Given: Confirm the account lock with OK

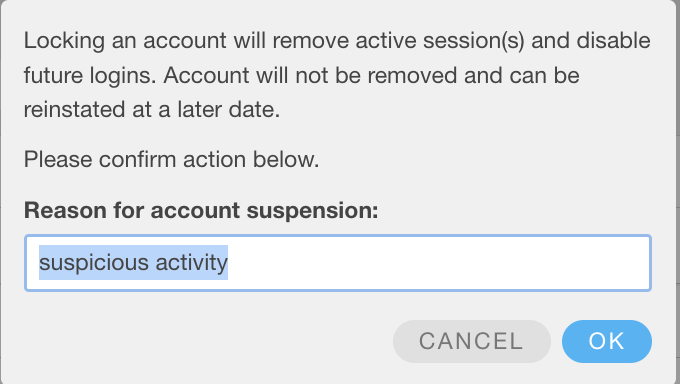Looking at the screenshot, I should [x=607, y=341].
